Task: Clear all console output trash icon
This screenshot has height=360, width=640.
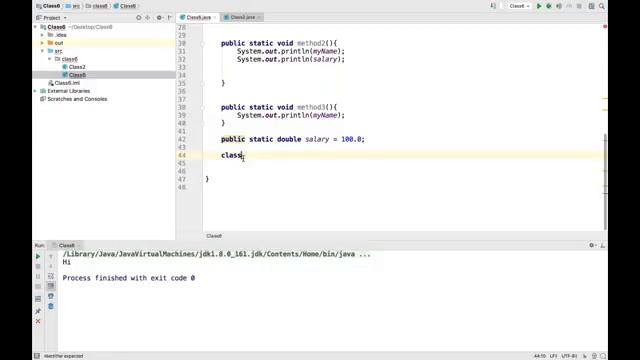Action: pyautogui.click(x=51, y=306)
